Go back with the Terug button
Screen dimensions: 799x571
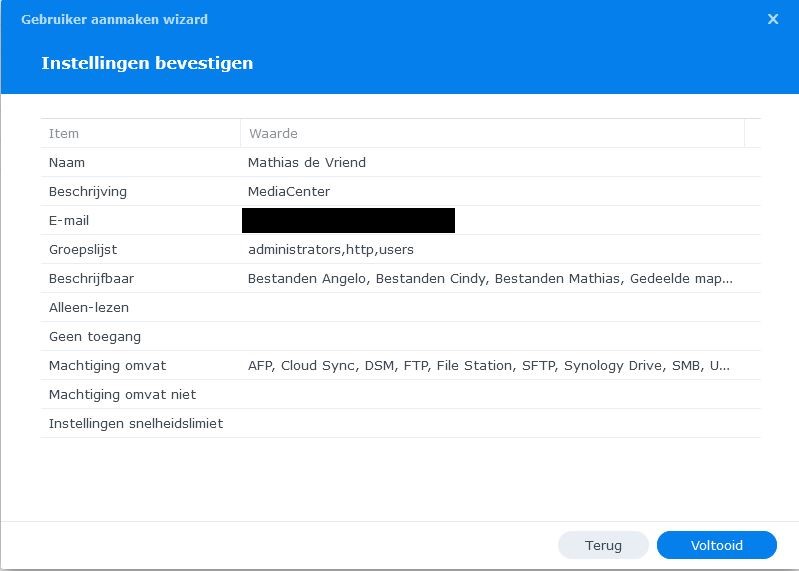(x=603, y=545)
